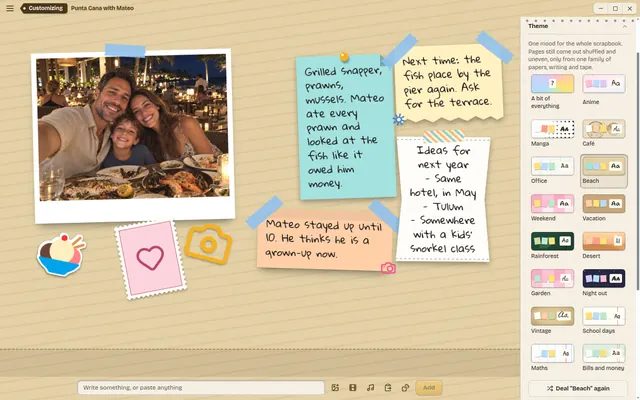Click the blue sun sticker between the notes
This screenshot has width=640, height=400.
coord(399,119)
